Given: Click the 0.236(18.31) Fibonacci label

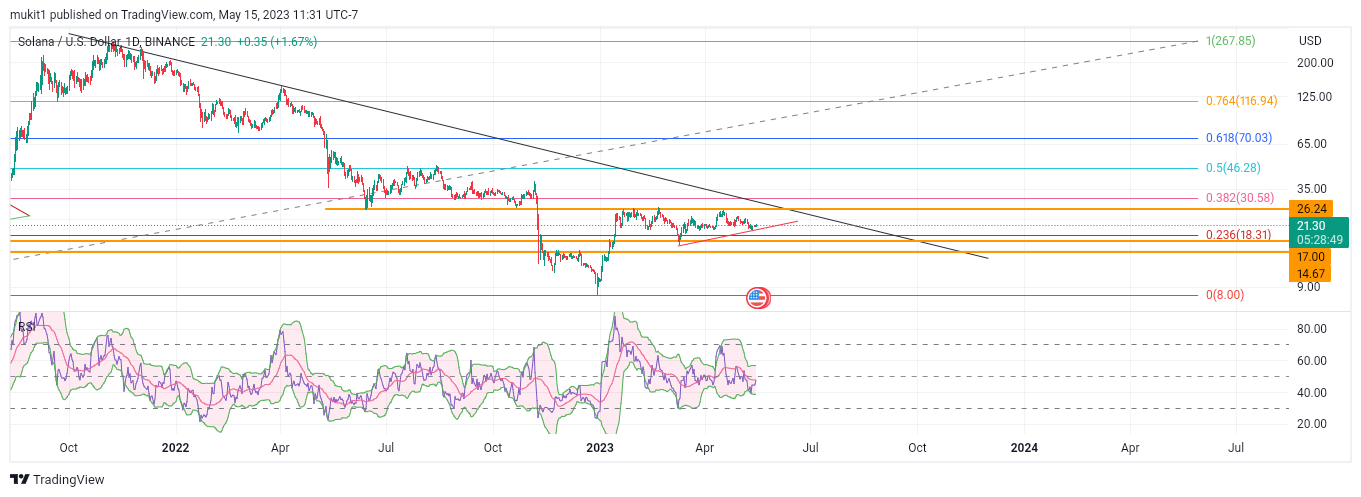Looking at the screenshot, I should 1238,235.
